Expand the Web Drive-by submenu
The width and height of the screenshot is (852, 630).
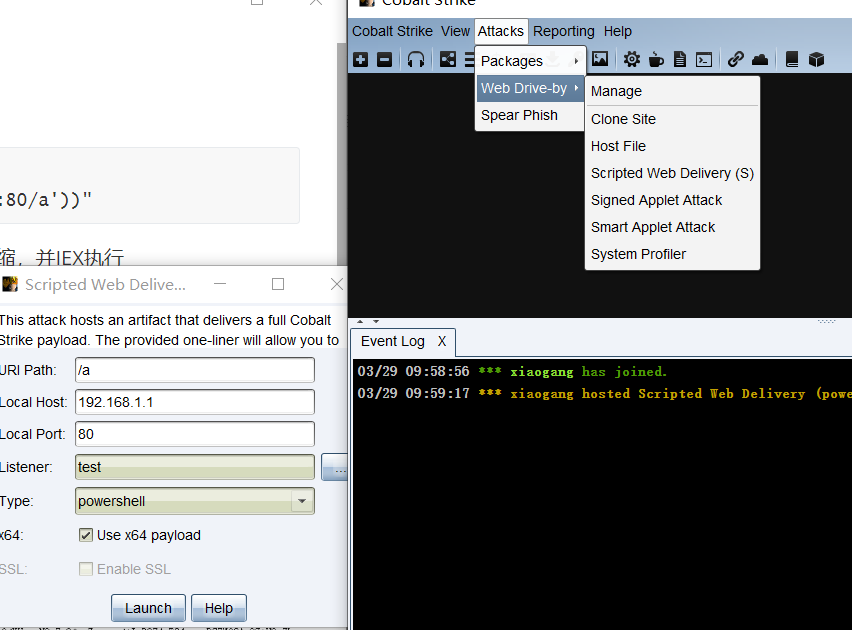[x=530, y=88]
